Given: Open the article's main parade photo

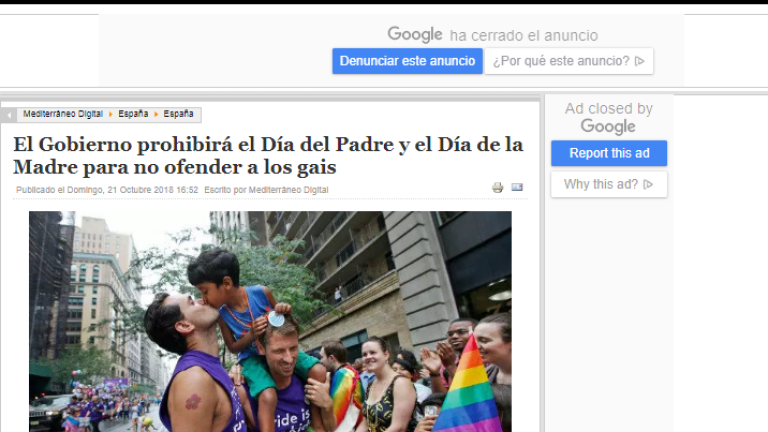Looking at the screenshot, I should [x=270, y=320].
